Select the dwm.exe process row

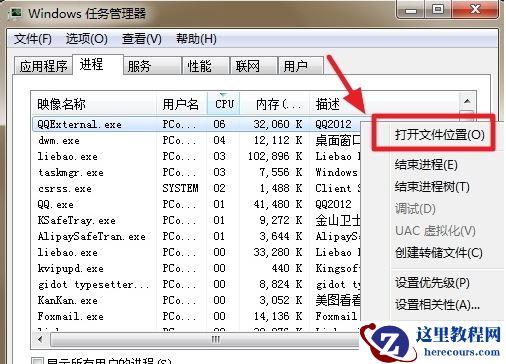[197, 140]
